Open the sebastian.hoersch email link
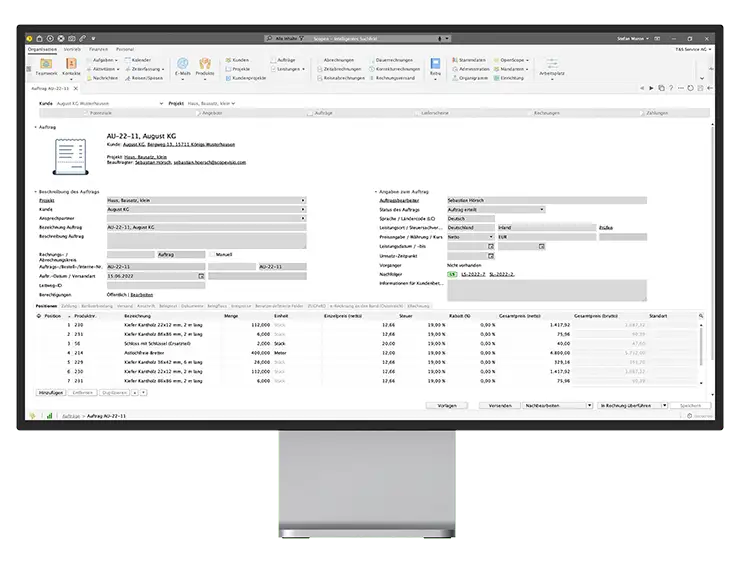The width and height of the screenshot is (740, 563). pyautogui.click(x=211, y=161)
